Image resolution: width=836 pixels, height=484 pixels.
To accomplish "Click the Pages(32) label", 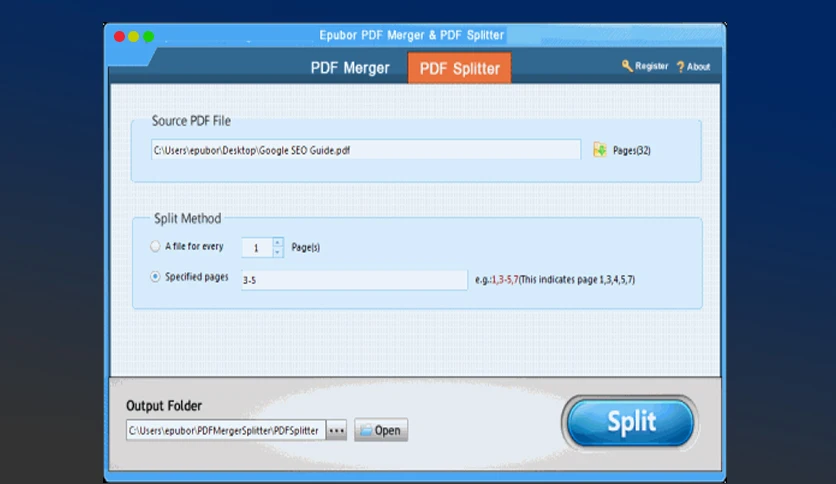I will (632, 151).
